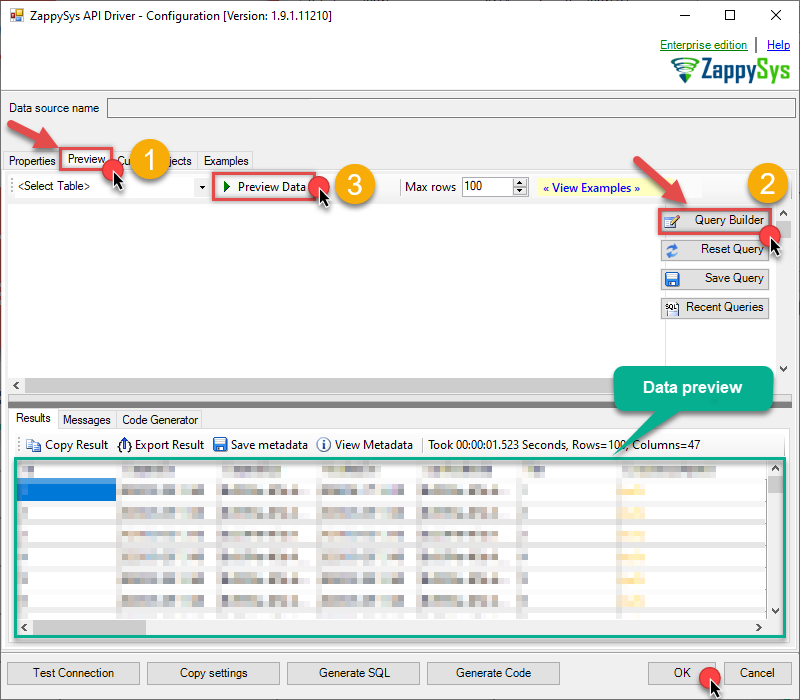Click into the Max rows field
800x700 pixels.
click(x=487, y=187)
